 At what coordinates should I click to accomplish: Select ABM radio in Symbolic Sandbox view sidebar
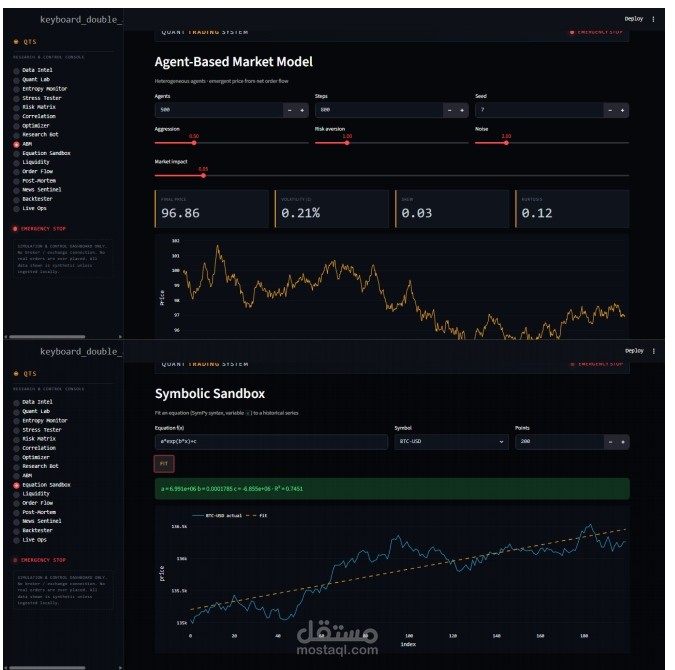click(16, 476)
